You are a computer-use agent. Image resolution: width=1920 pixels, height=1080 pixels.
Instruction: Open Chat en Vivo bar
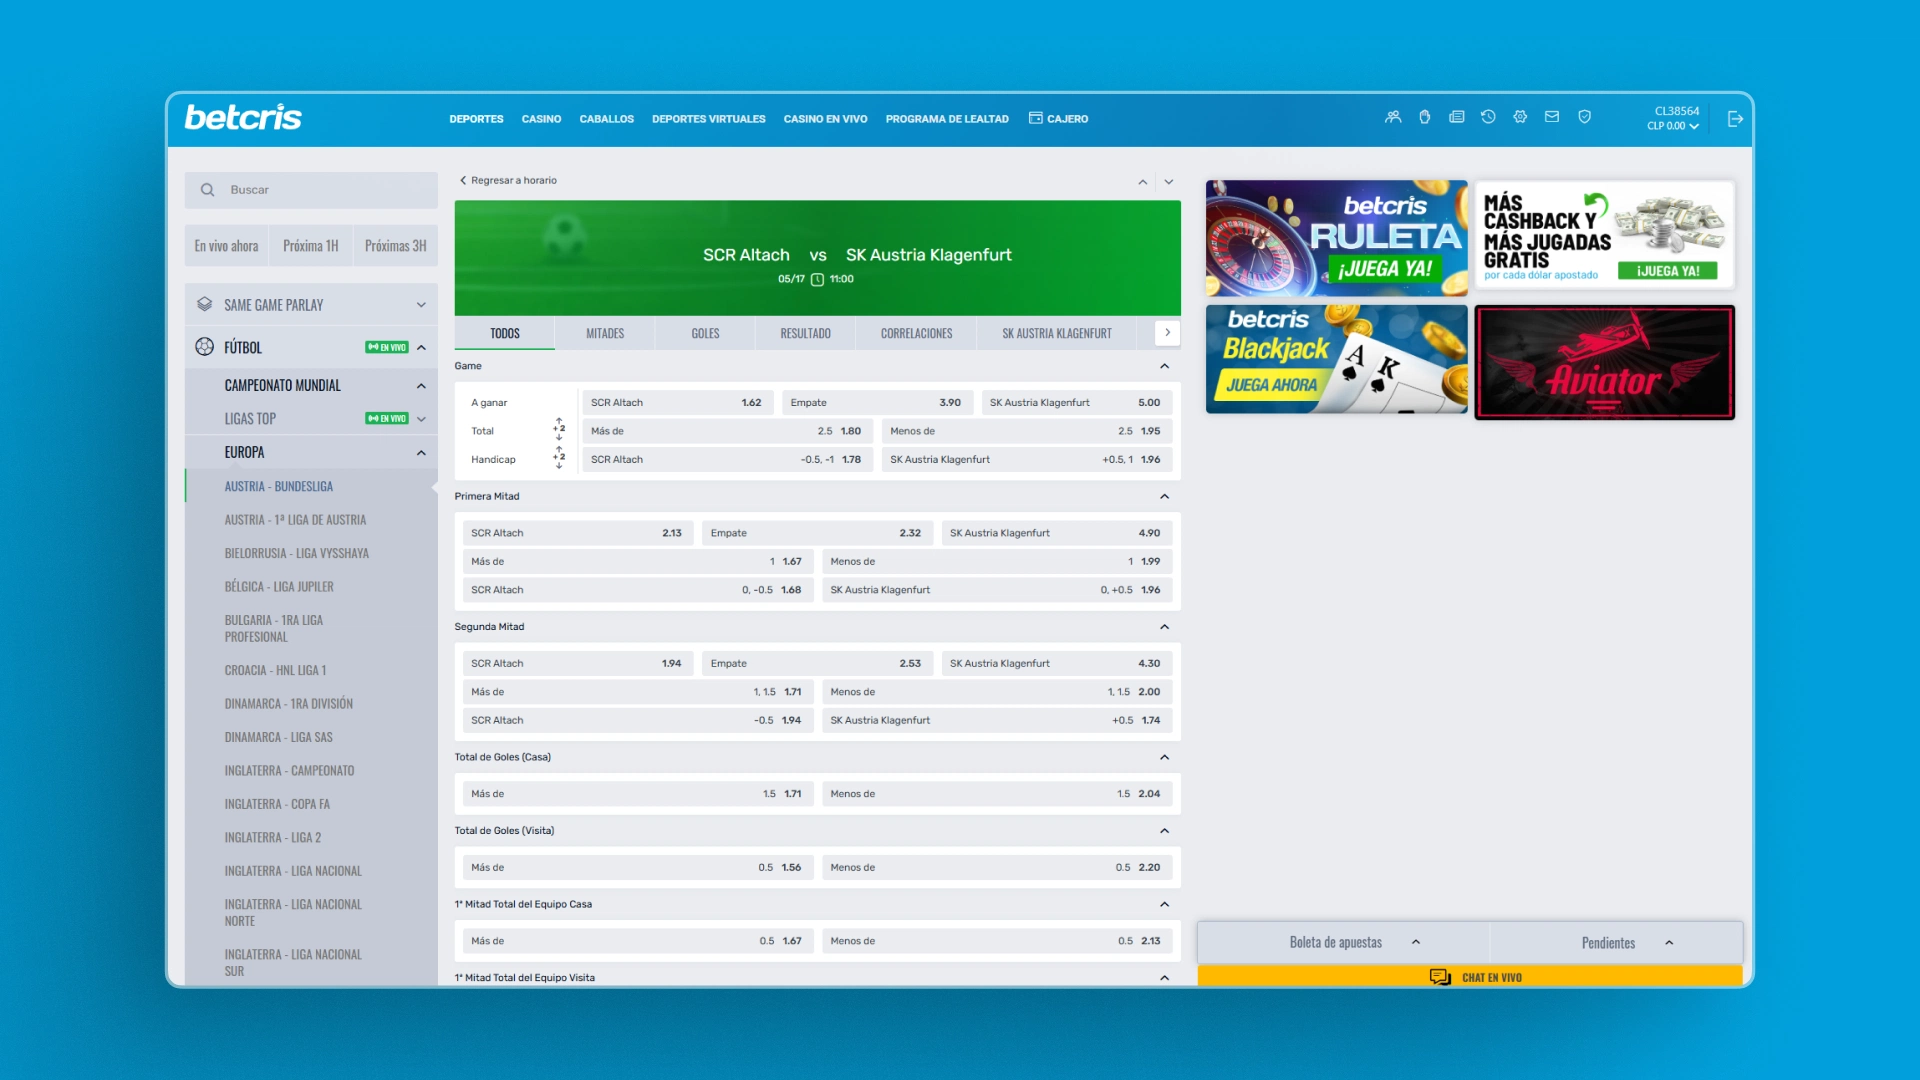[x=1470, y=977]
